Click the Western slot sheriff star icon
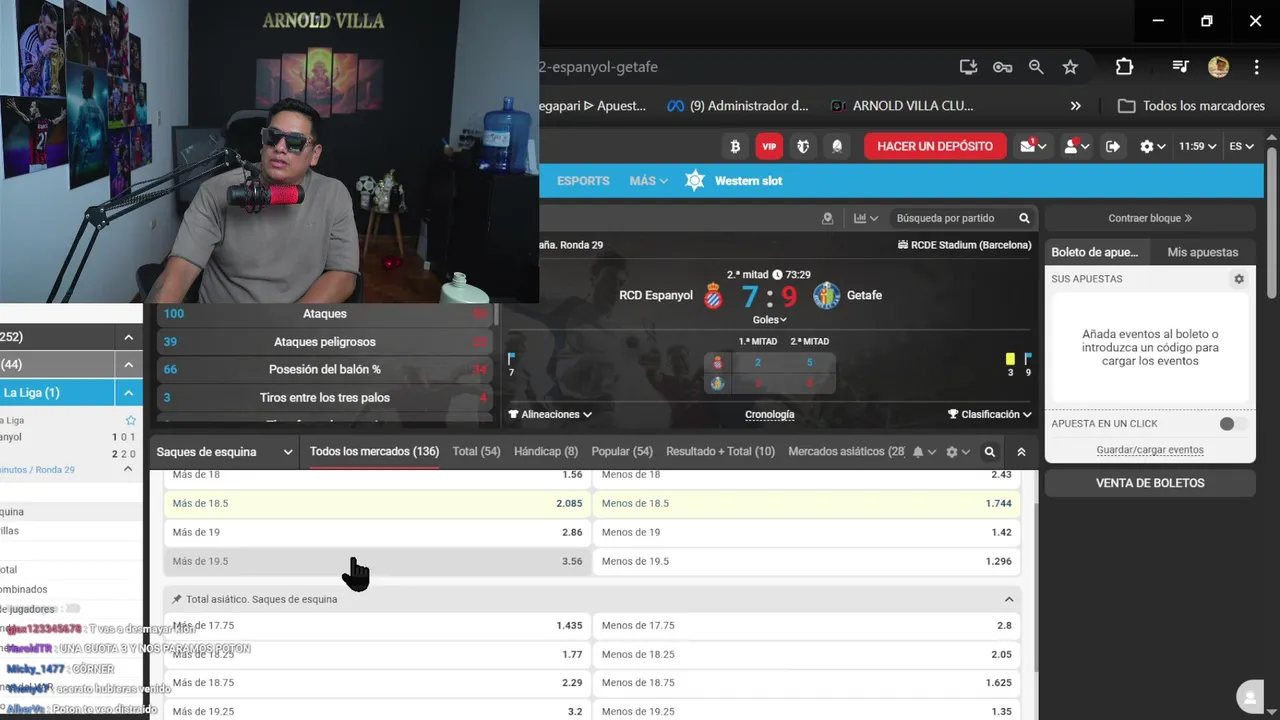Image resolution: width=1280 pixels, height=720 pixels. point(695,181)
